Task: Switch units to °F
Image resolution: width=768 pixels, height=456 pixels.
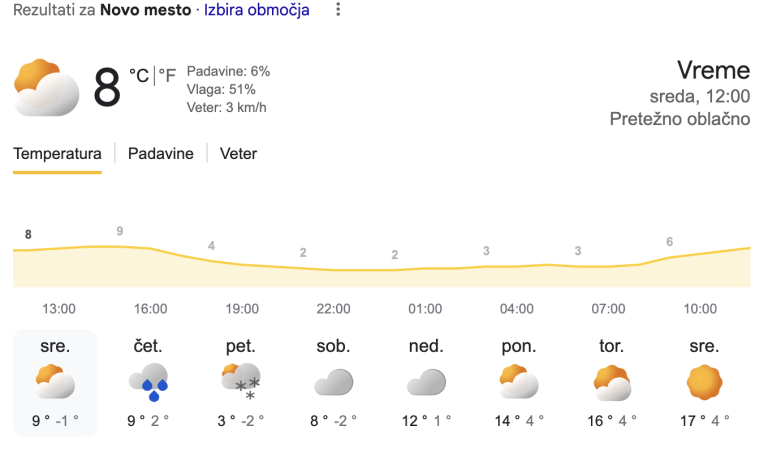Action: [168, 76]
